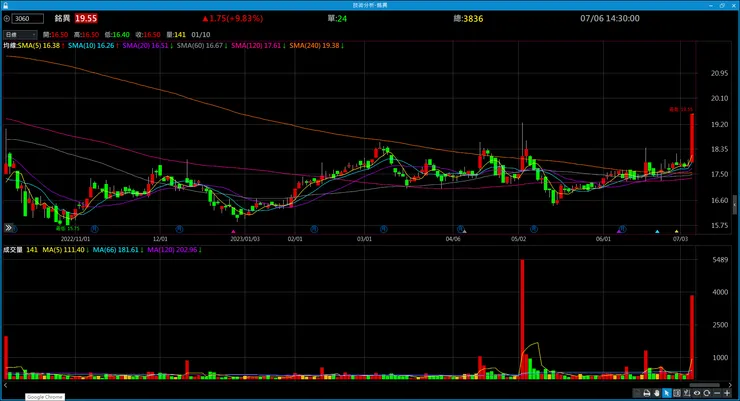Select the arrow pointer tool

[x=666, y=393]
